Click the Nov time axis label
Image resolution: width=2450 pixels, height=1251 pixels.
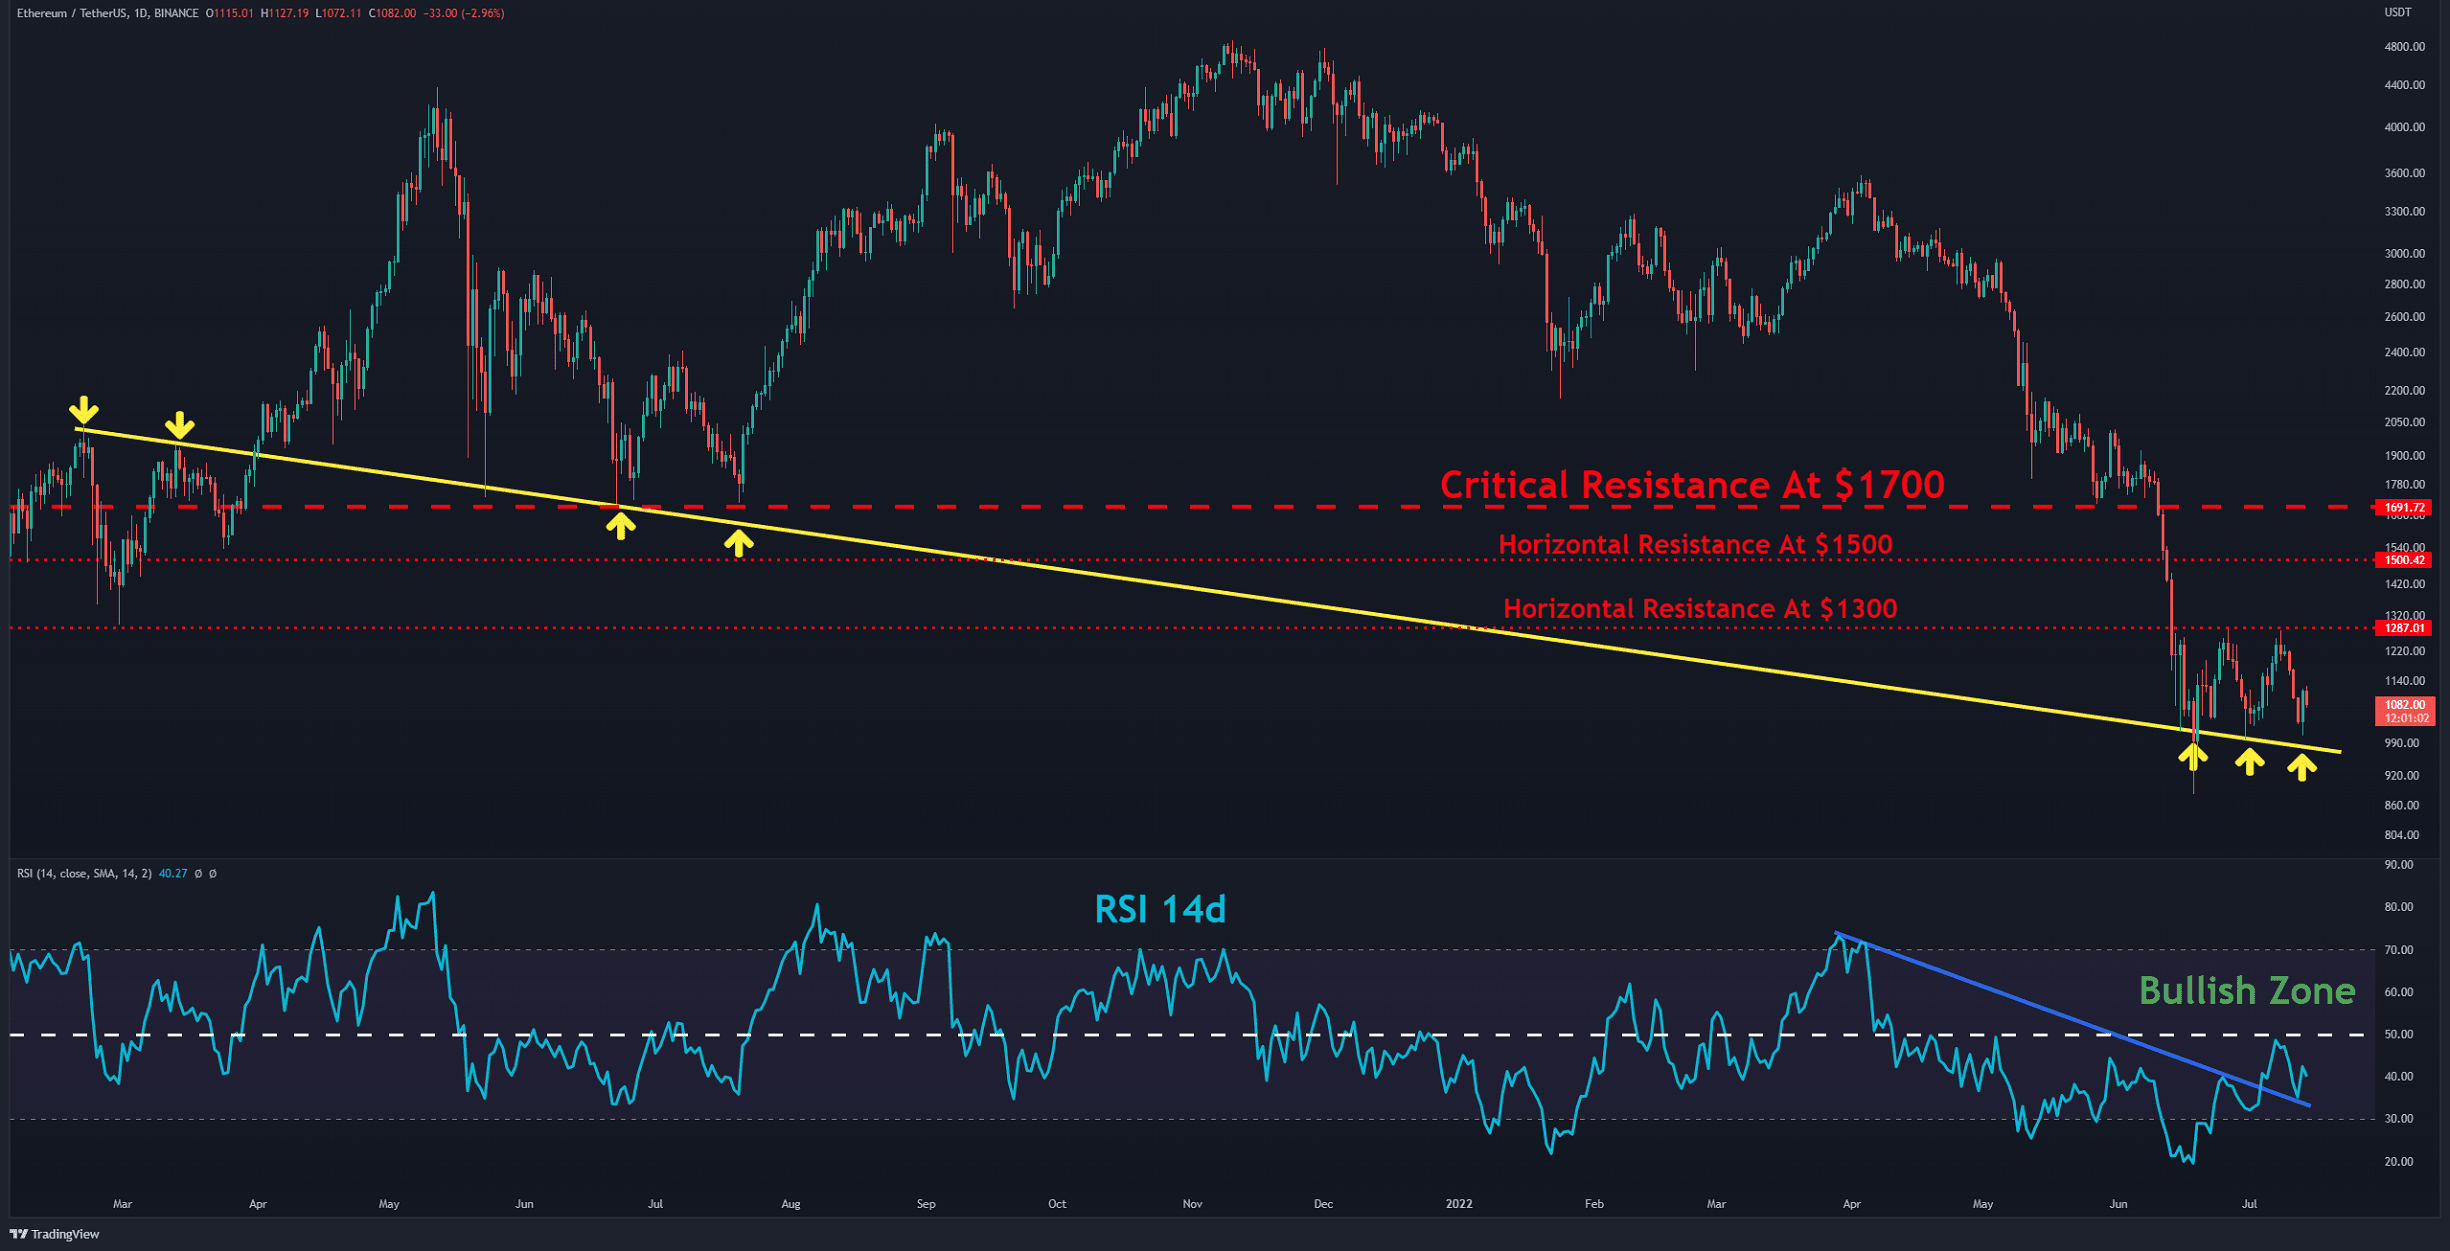(1192, 1204)
